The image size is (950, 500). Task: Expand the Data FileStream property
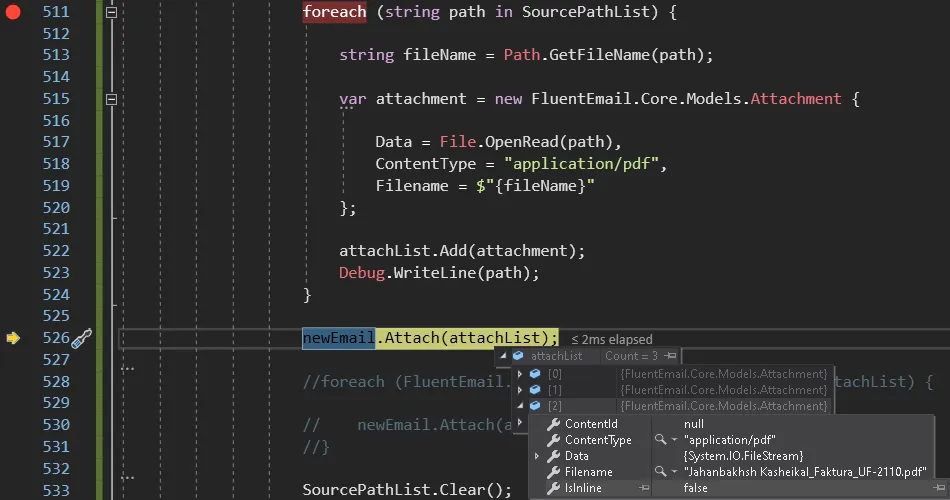tap(537, 456)
